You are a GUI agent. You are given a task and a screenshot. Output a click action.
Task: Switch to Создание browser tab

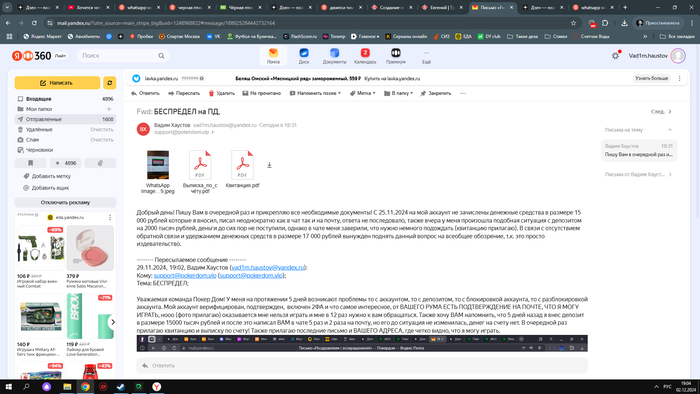tap(392, 7)
